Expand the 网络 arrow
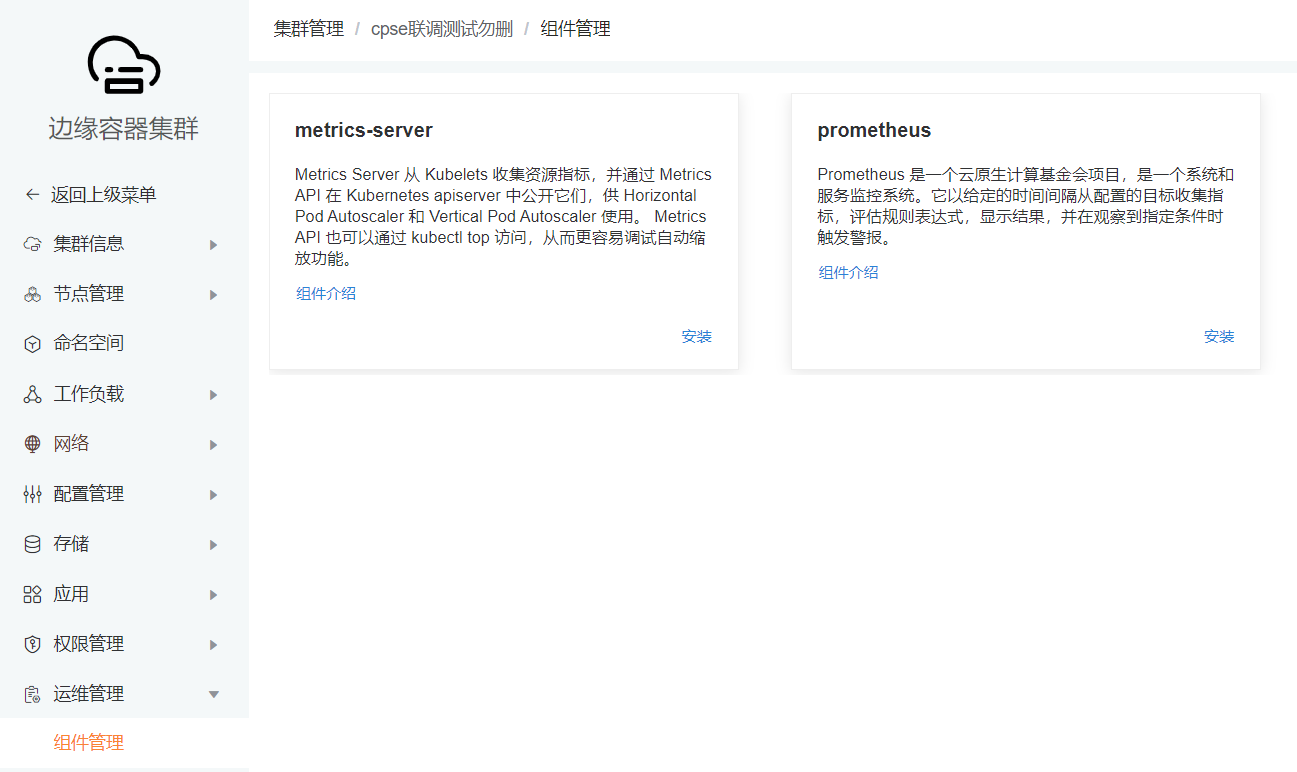This screenshot has height=772, width=1297. (213, 445)
